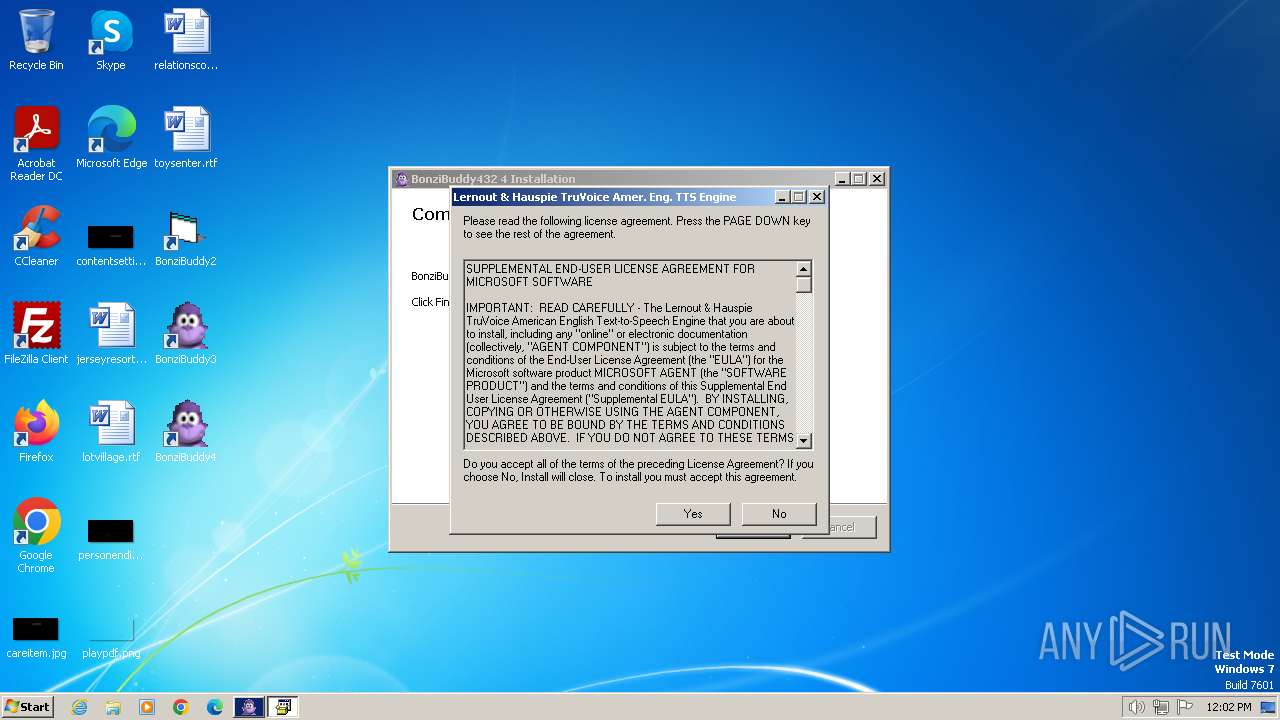Close the TruVoice TTS Engine dialog

click(x=817, y=197)
